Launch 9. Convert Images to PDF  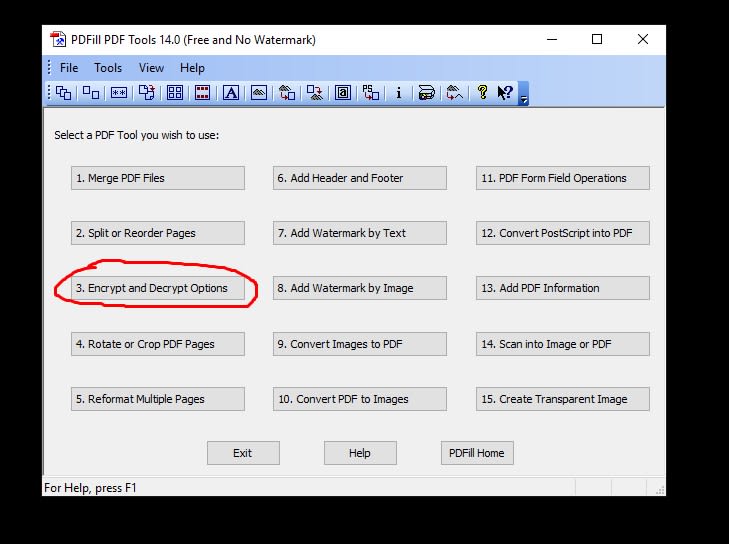coord(360,344)
